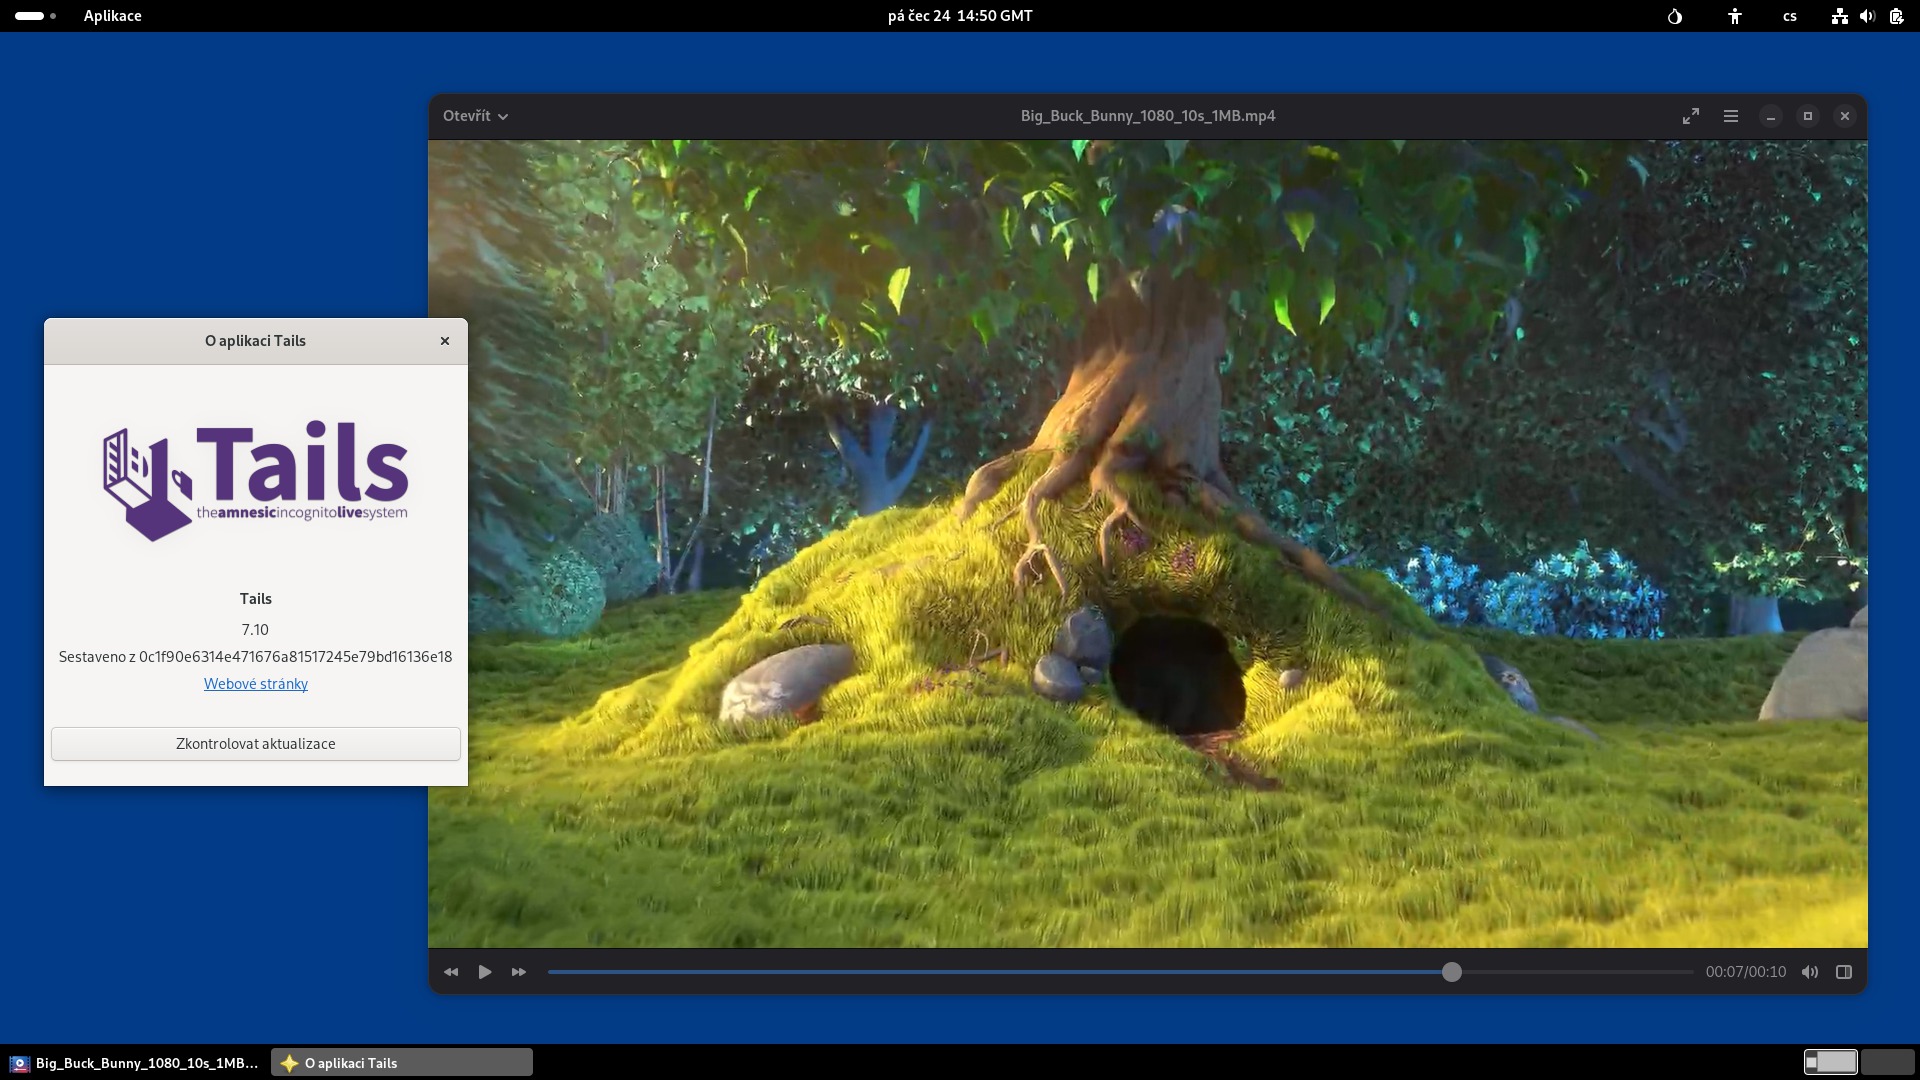Open the accessibility menu in the top bar
This screenshot has height=1080, width=1920.
pos(1735,16)
